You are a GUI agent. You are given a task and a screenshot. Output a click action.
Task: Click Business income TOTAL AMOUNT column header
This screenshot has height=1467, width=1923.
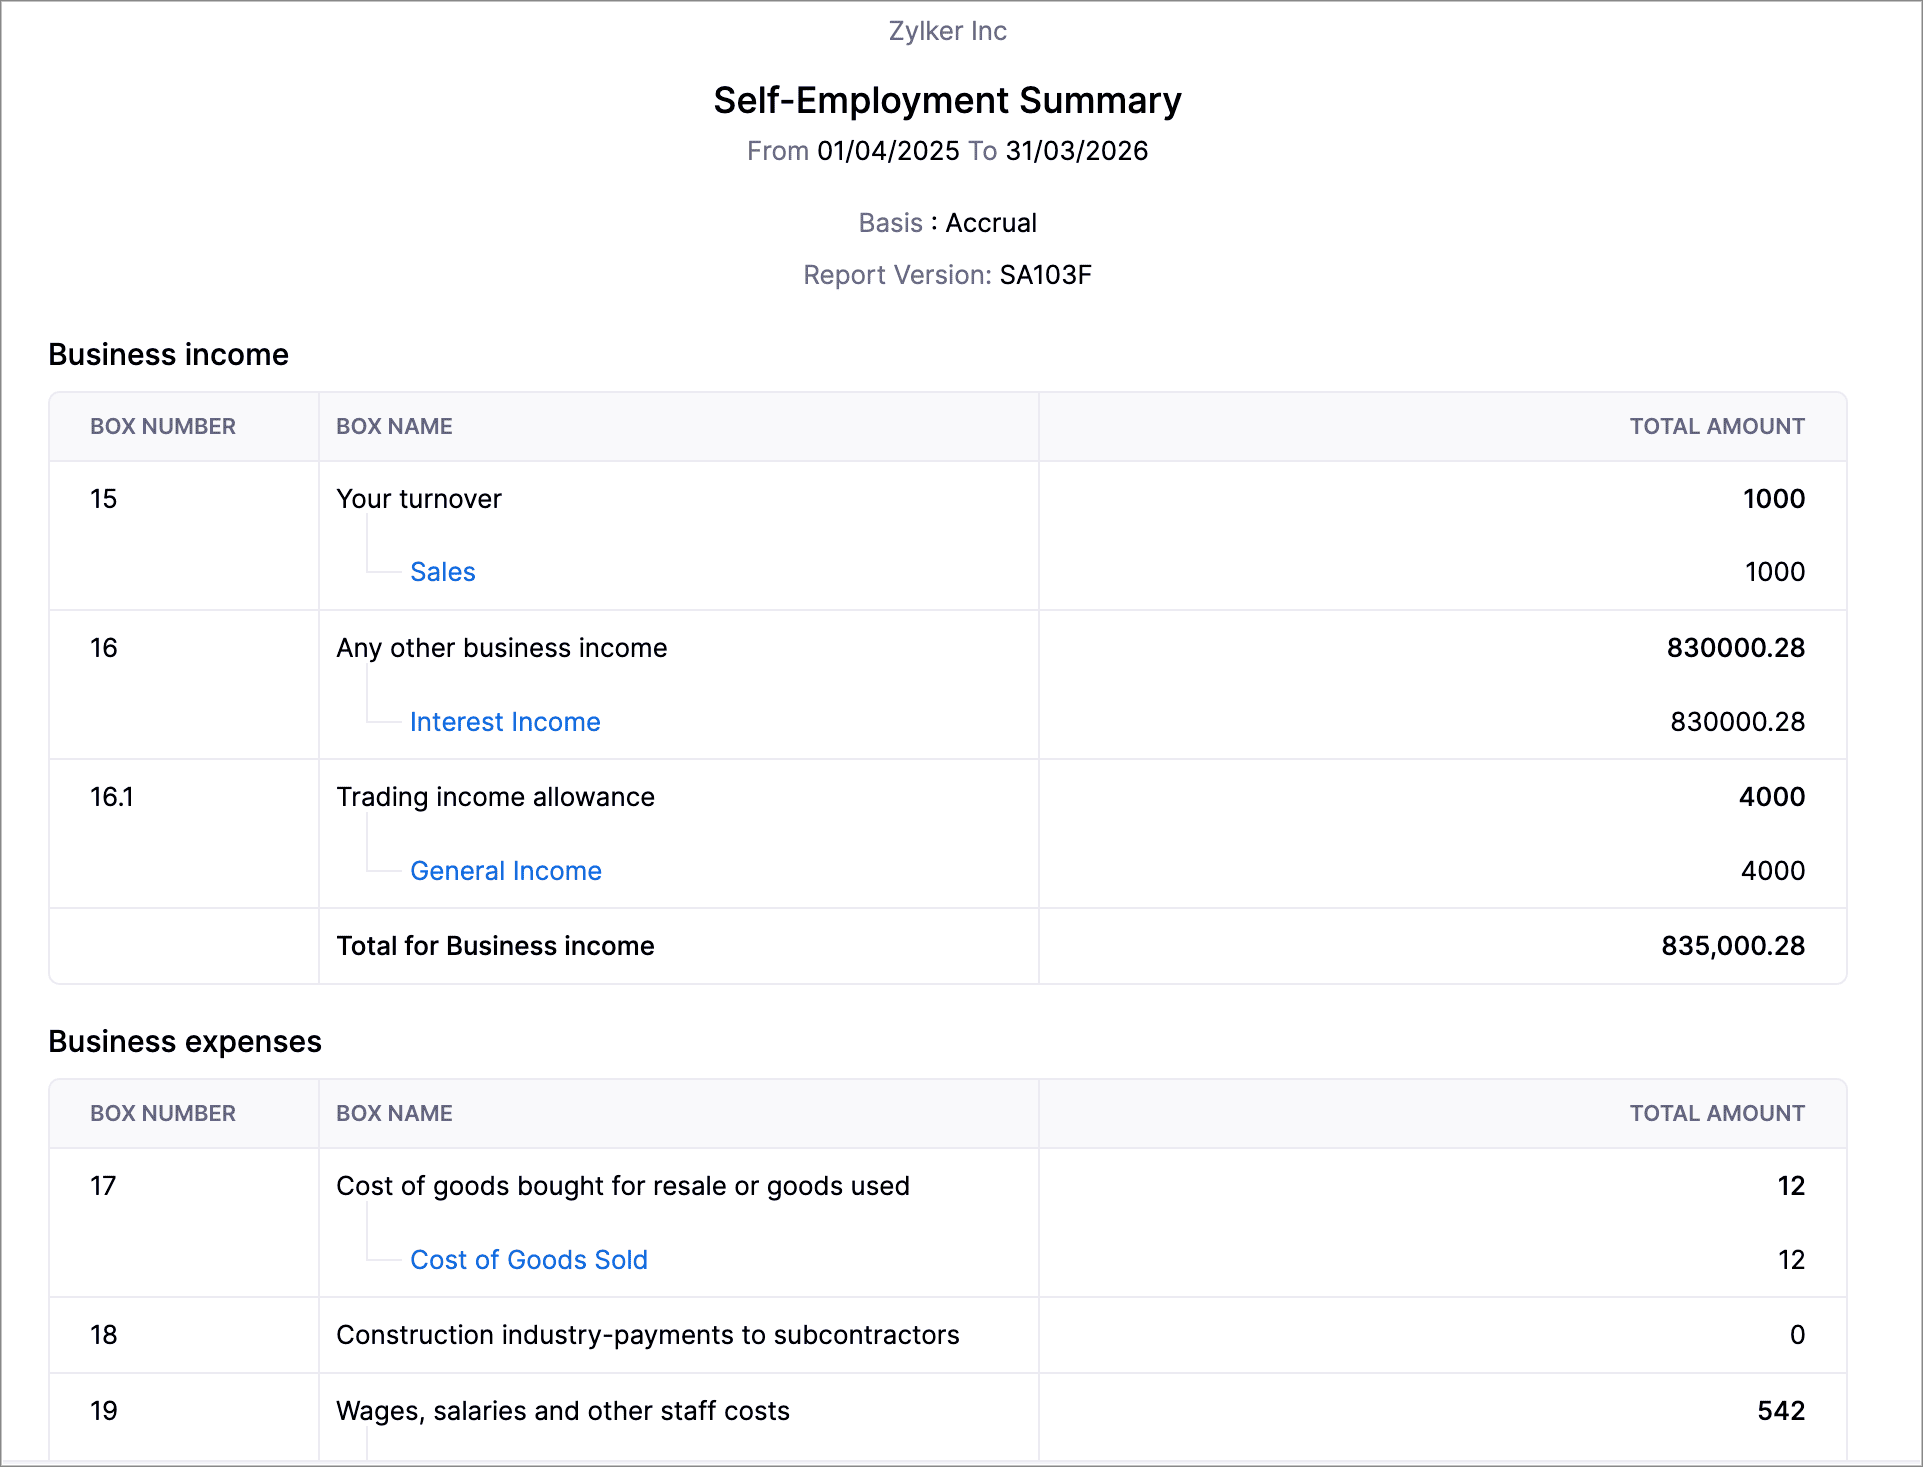pos(1716,426)
